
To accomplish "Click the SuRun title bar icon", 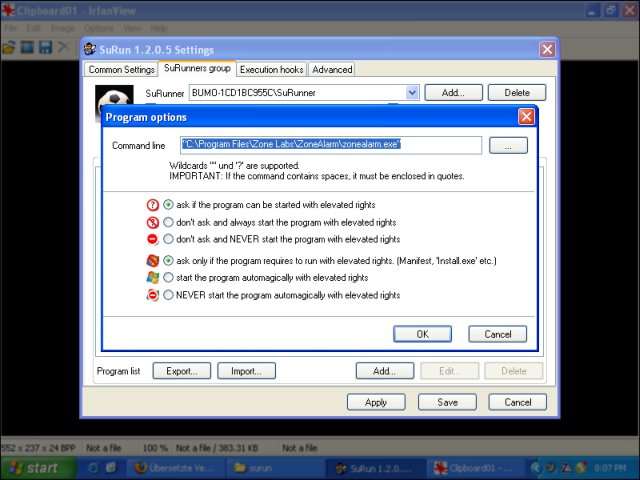I will (x=90, y=49).
